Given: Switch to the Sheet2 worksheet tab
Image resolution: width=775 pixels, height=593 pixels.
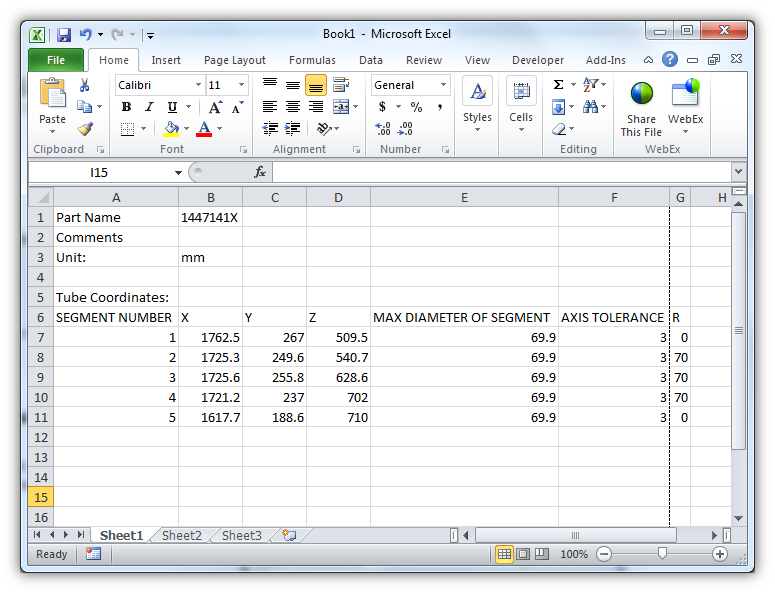Looking at the screenshot, I should [x=181, y=535].
